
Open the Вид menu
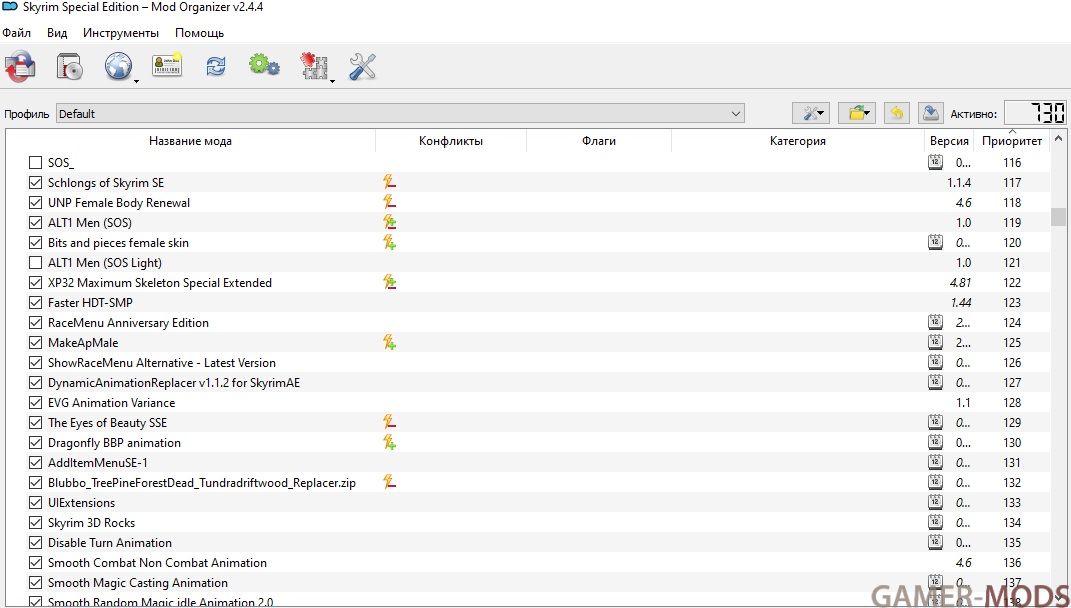tap(57, 33)
